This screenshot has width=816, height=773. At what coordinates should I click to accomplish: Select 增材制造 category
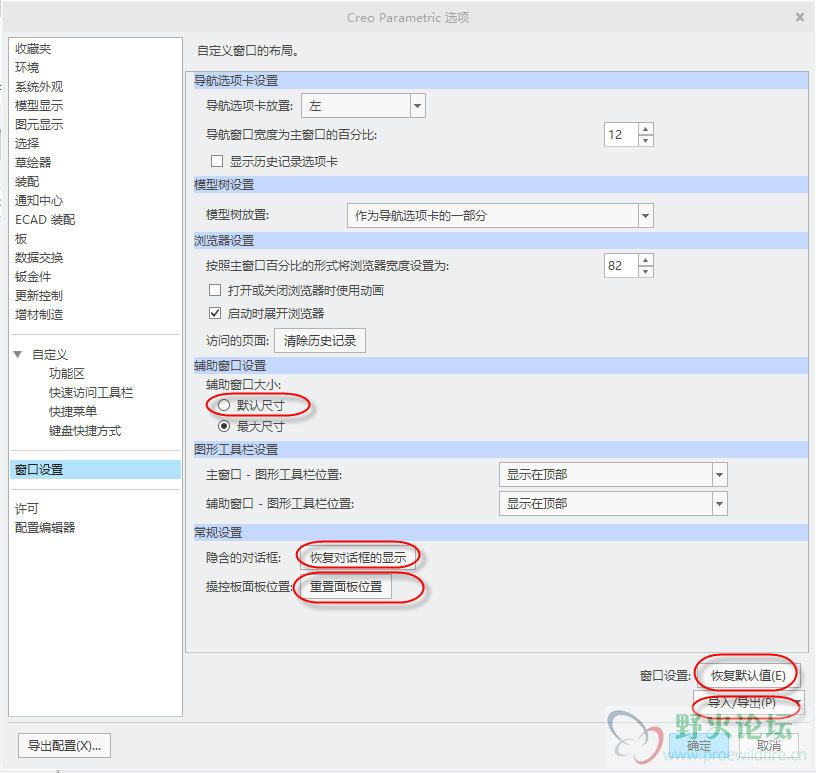[x=39, y=314]
